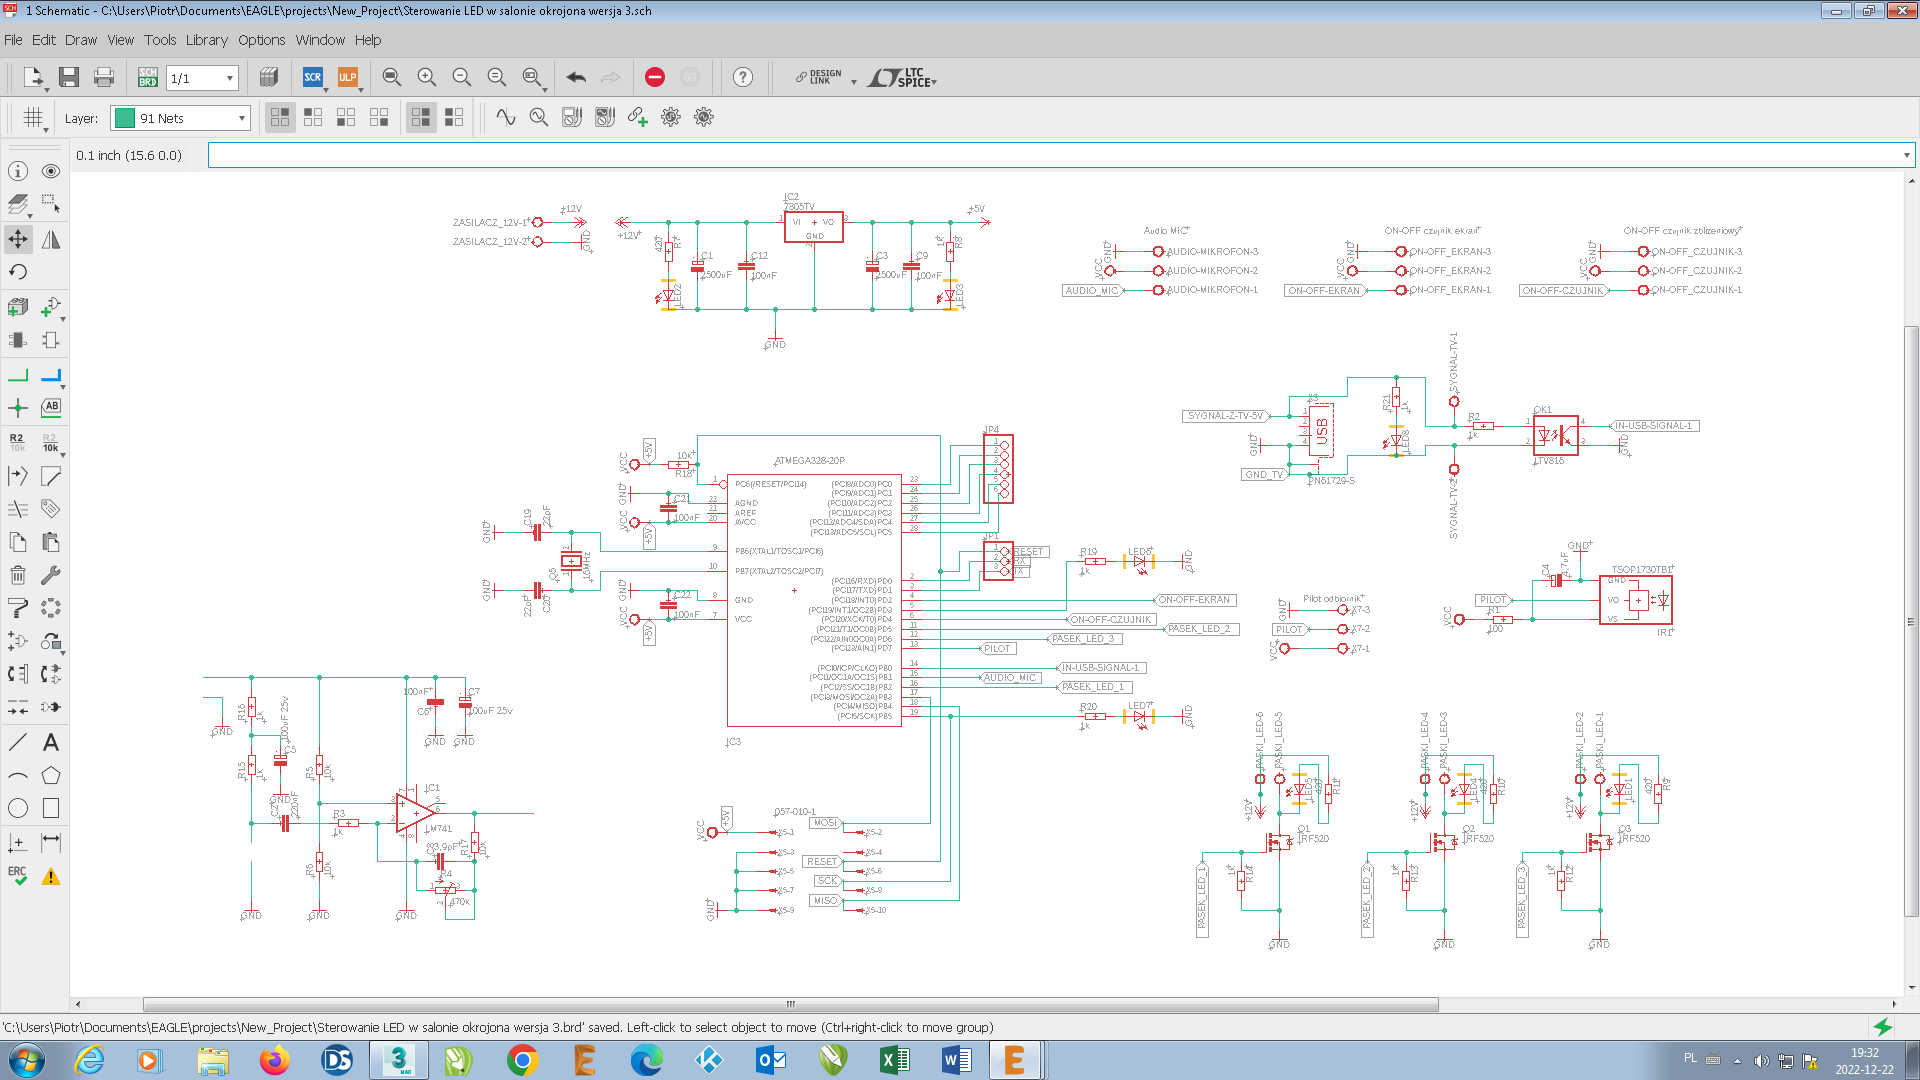Screen dimensions: 1920x1080
Task: Run the ERC check
Action: [x=18, y=876]
